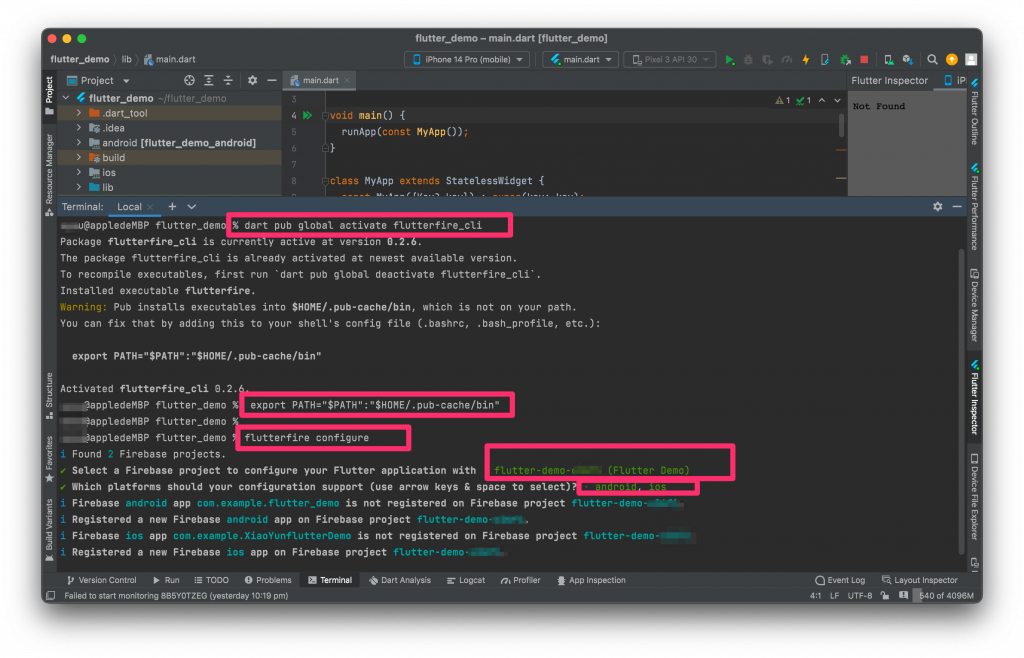The image size is (1024, 658).
Task: Go to next highlighted error arrow
Action: coord(837,101)
